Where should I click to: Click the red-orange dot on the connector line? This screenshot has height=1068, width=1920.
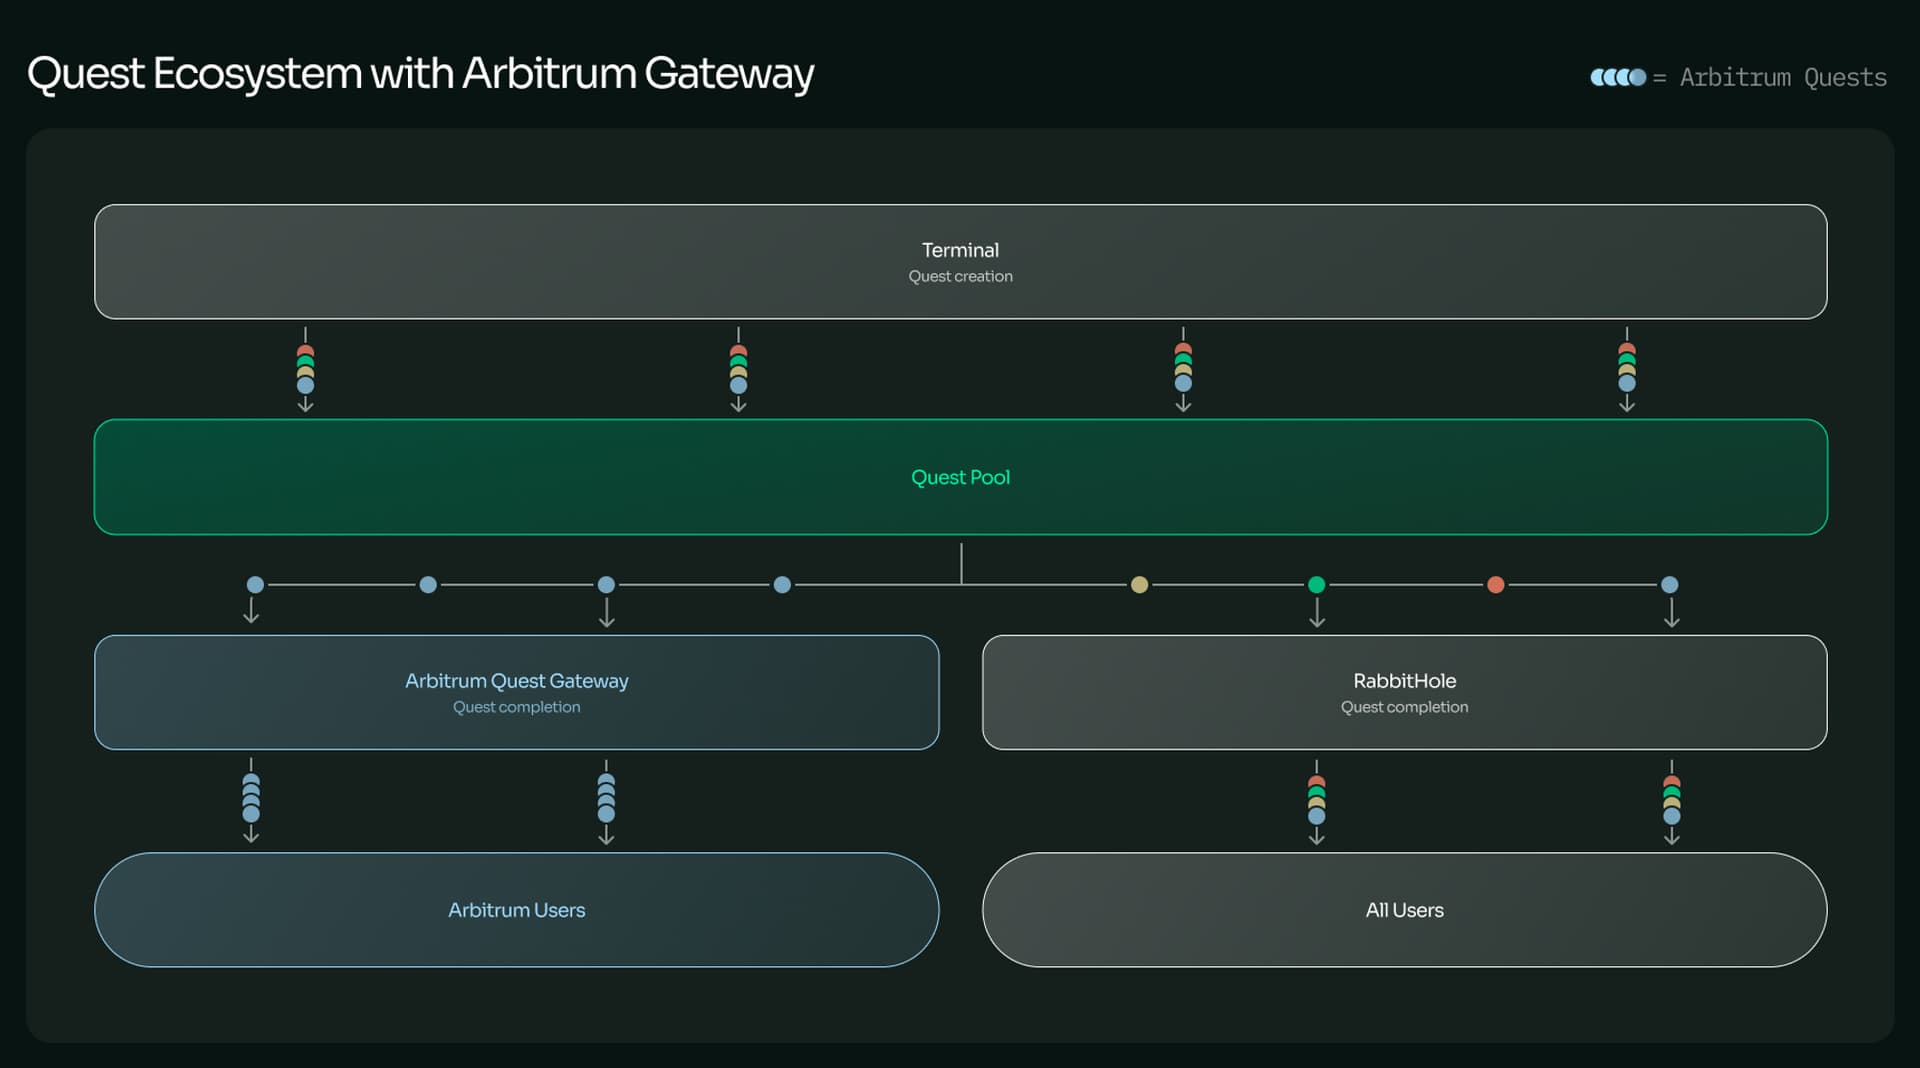pyautogui.click(x=1495, y=585)
